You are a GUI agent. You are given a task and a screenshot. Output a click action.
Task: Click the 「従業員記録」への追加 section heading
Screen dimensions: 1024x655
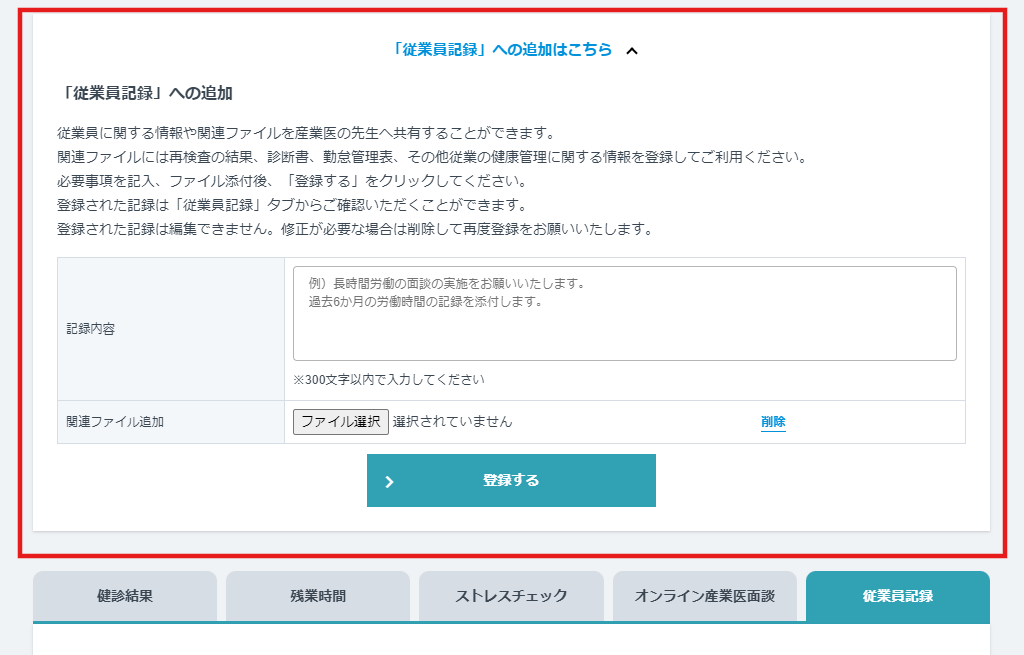click(x=146, y=93)
